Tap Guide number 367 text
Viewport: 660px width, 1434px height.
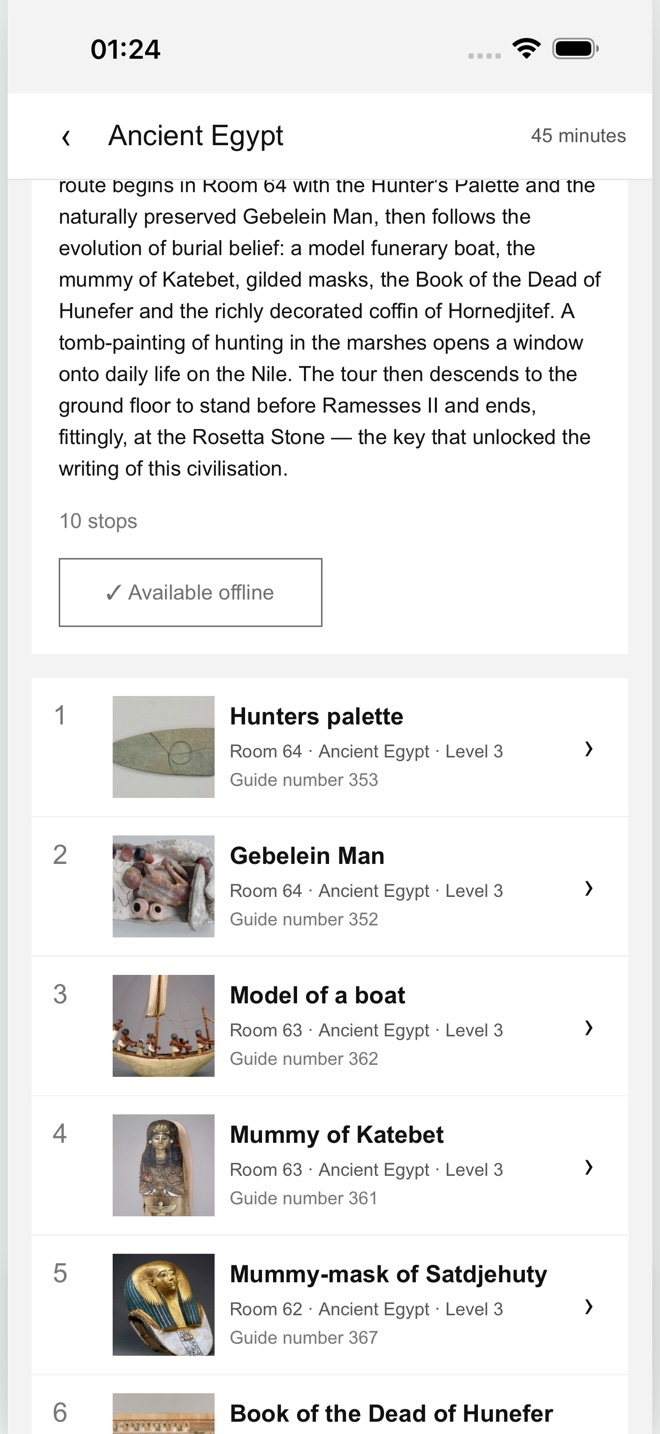(x=304, y=1337)
